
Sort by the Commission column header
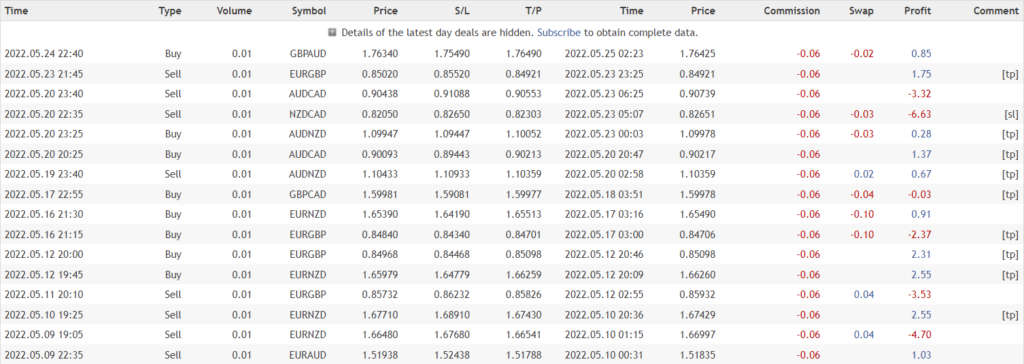pos(792,10)
